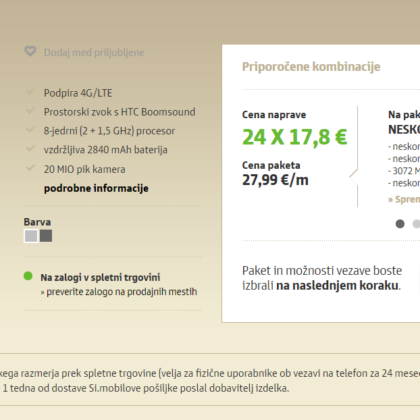Click 'Priporočene kombinacije' heading

pyautogui.click(x=311, y=67)
